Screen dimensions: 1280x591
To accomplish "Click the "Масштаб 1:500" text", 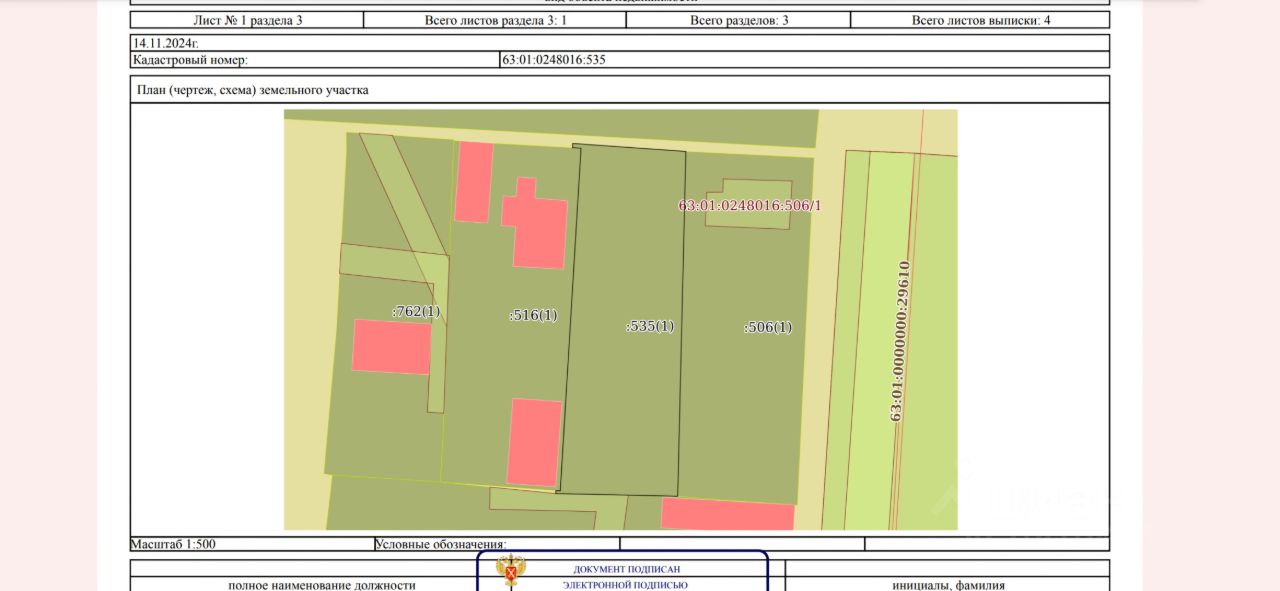I will [x=173, y=545].
